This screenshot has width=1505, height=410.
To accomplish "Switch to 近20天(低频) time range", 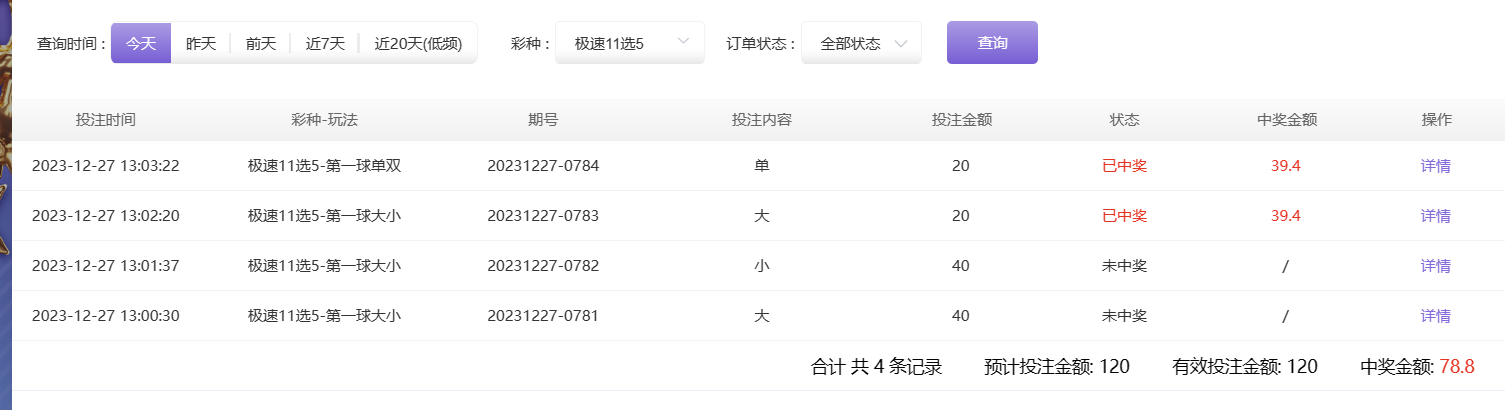I will point(418,43).
